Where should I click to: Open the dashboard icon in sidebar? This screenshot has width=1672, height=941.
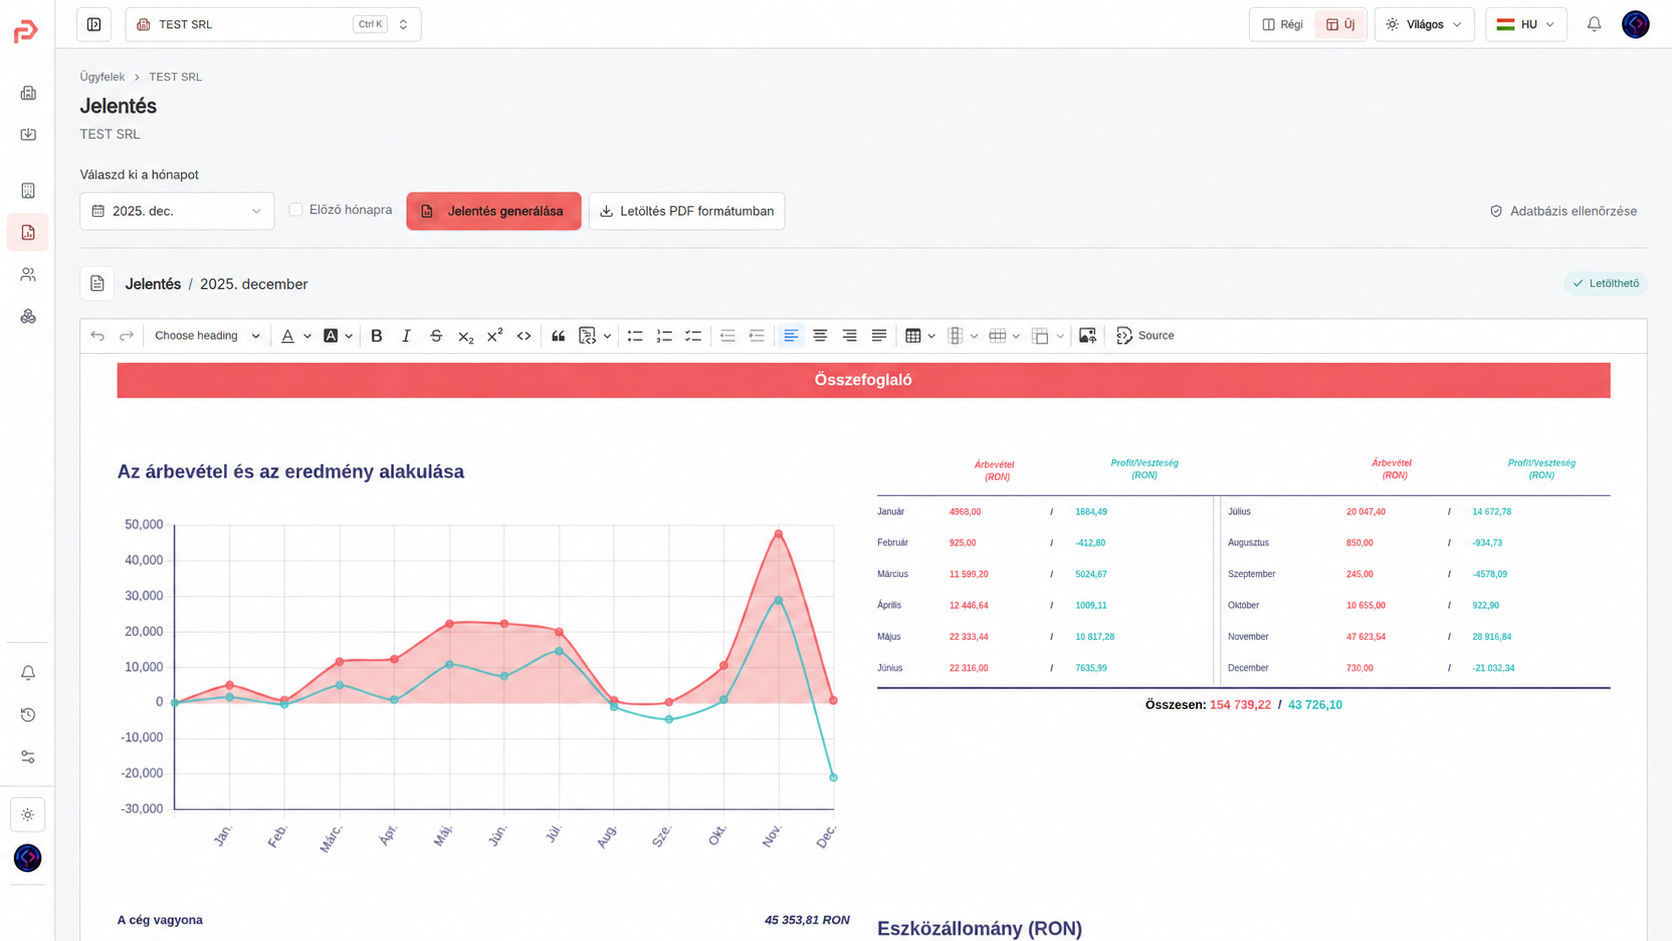coord(28,93)
